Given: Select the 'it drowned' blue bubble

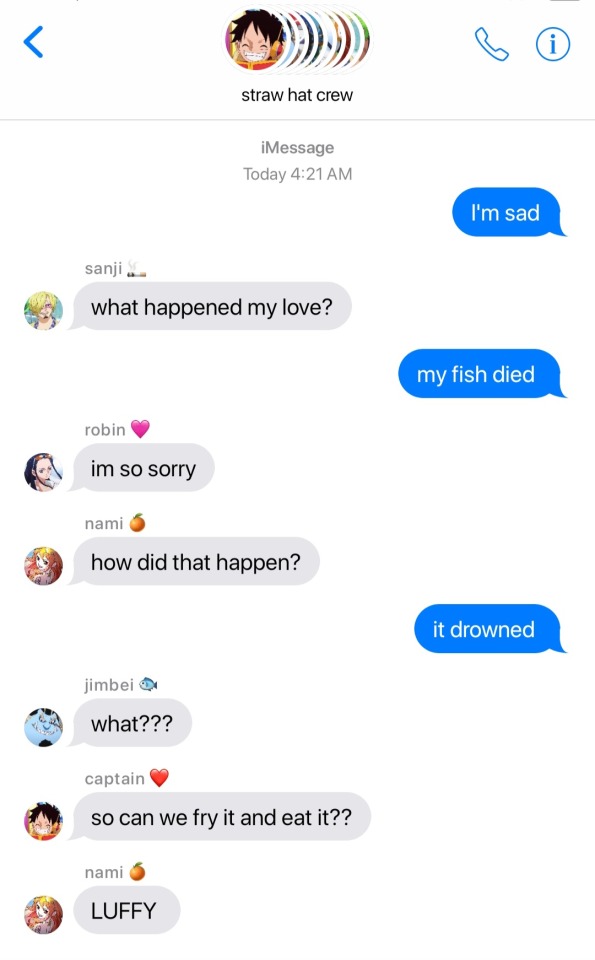Looking at the screenshot, I should pyautogui.click(x=488, y=629).
